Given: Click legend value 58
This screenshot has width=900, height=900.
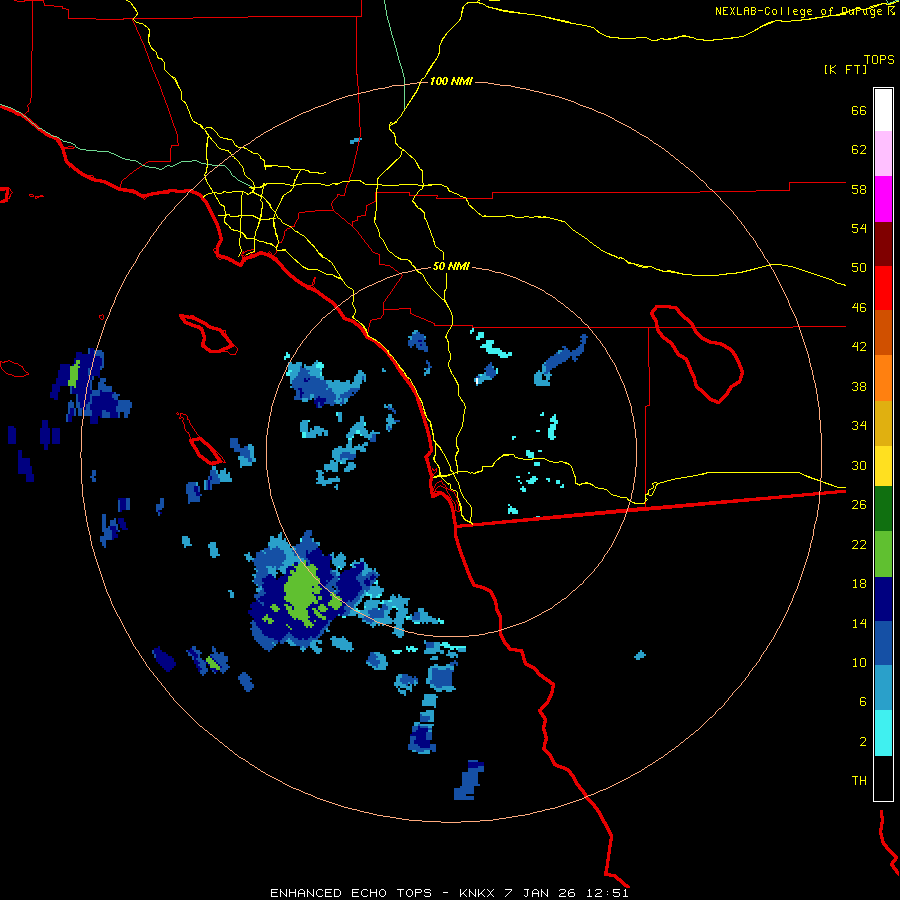Looking at the screenshot, I should pos(859,189).
